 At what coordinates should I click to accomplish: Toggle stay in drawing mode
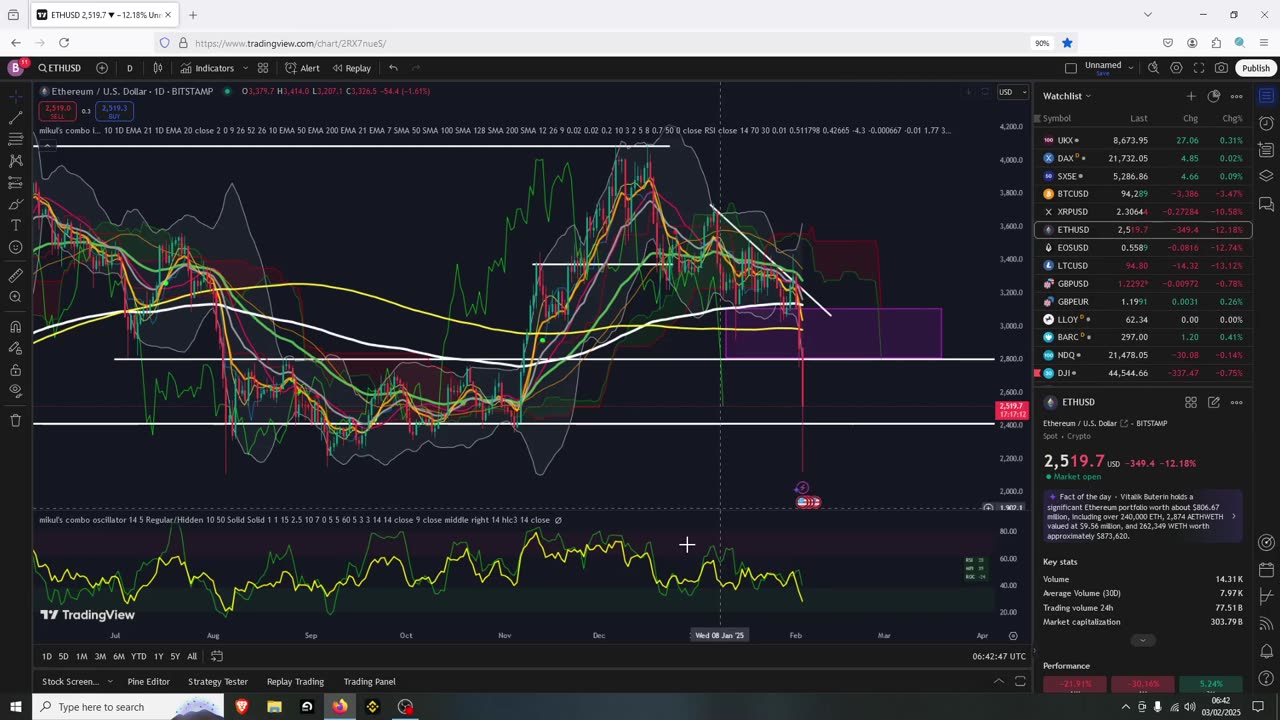15,348
